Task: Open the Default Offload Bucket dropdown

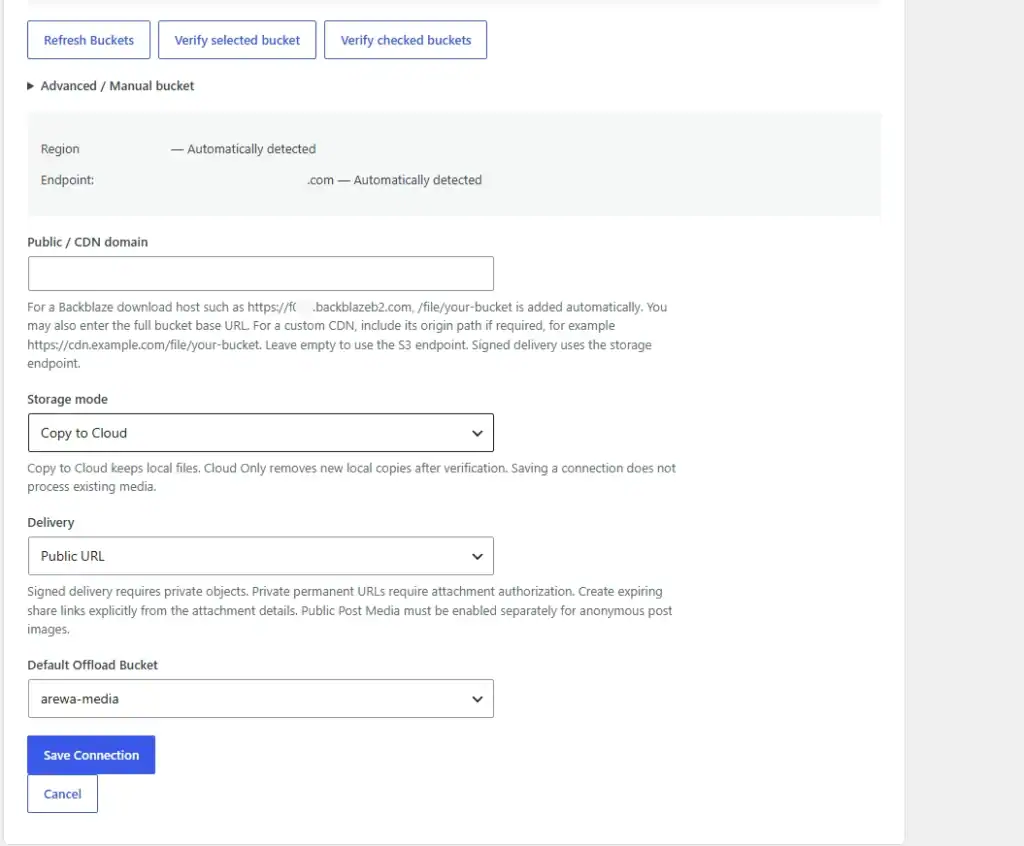Action: pos(261,698)
